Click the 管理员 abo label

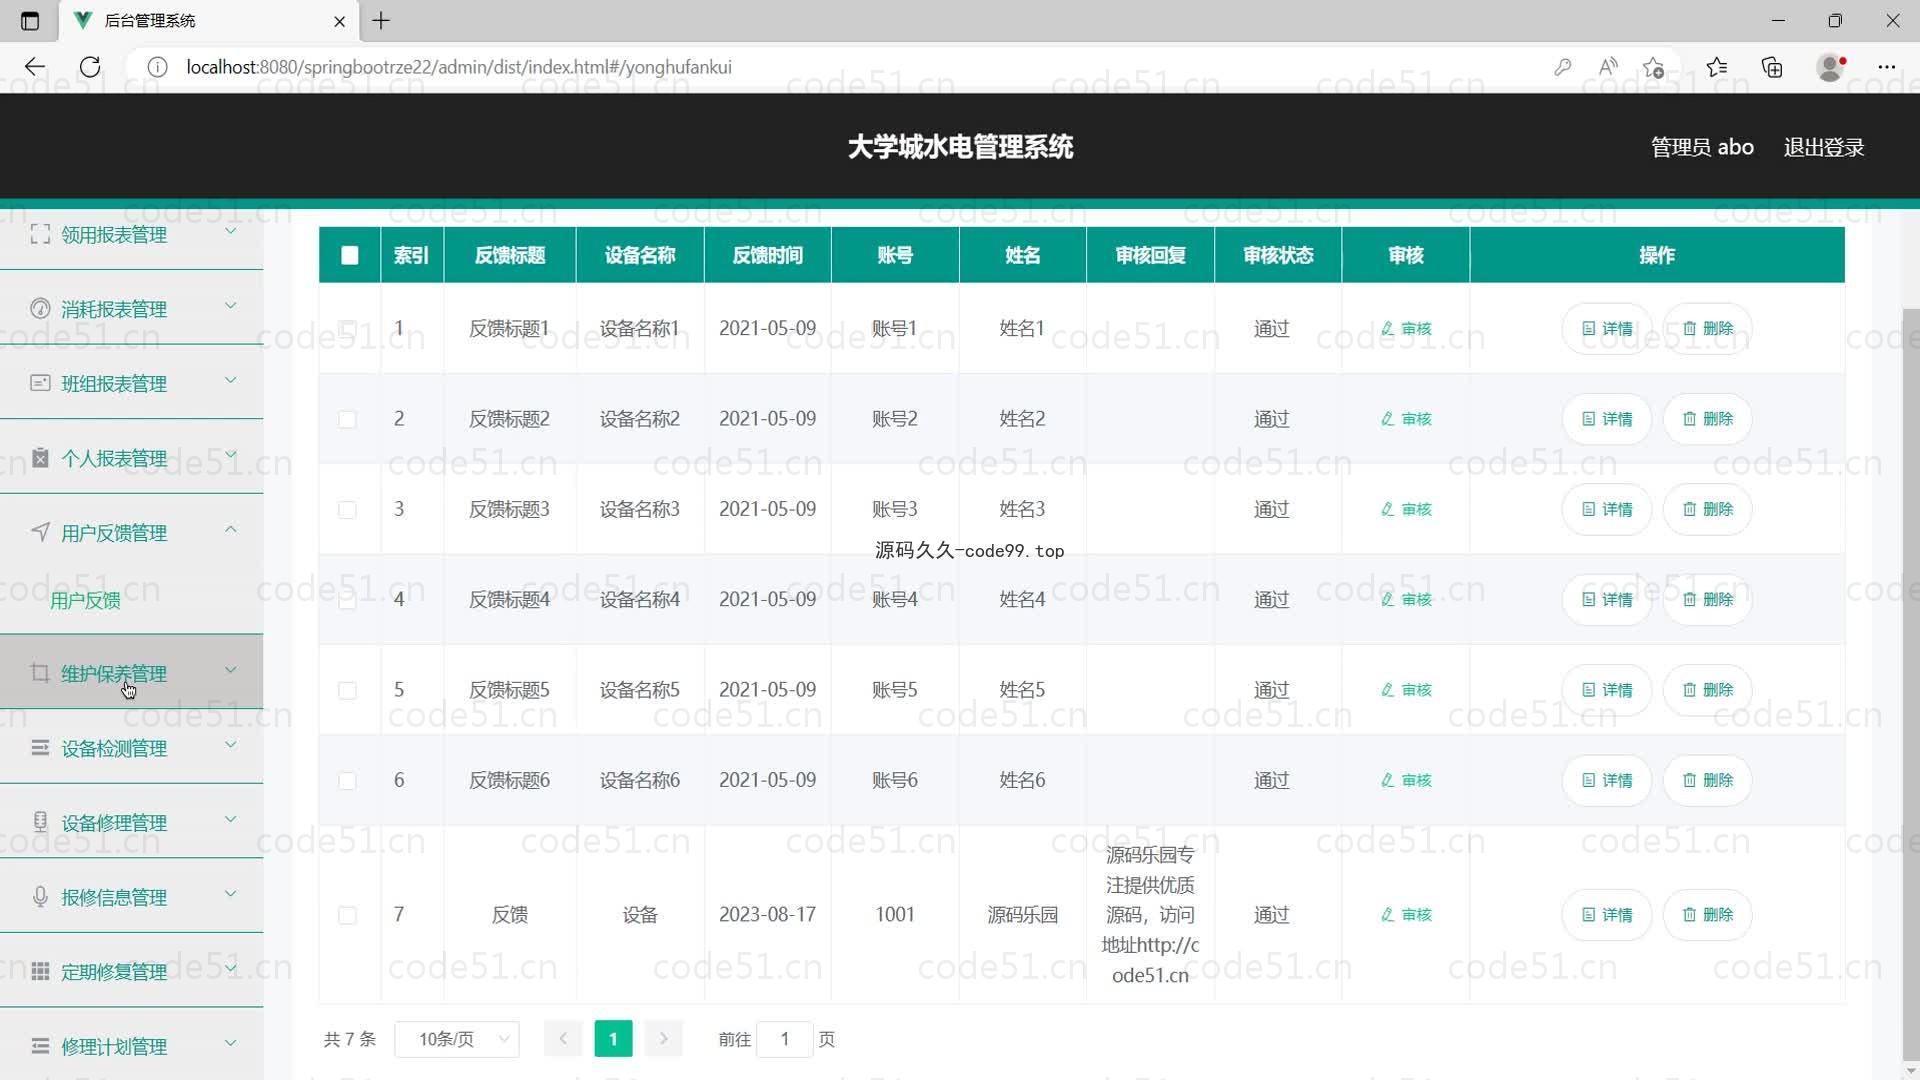click(1702, 147)
